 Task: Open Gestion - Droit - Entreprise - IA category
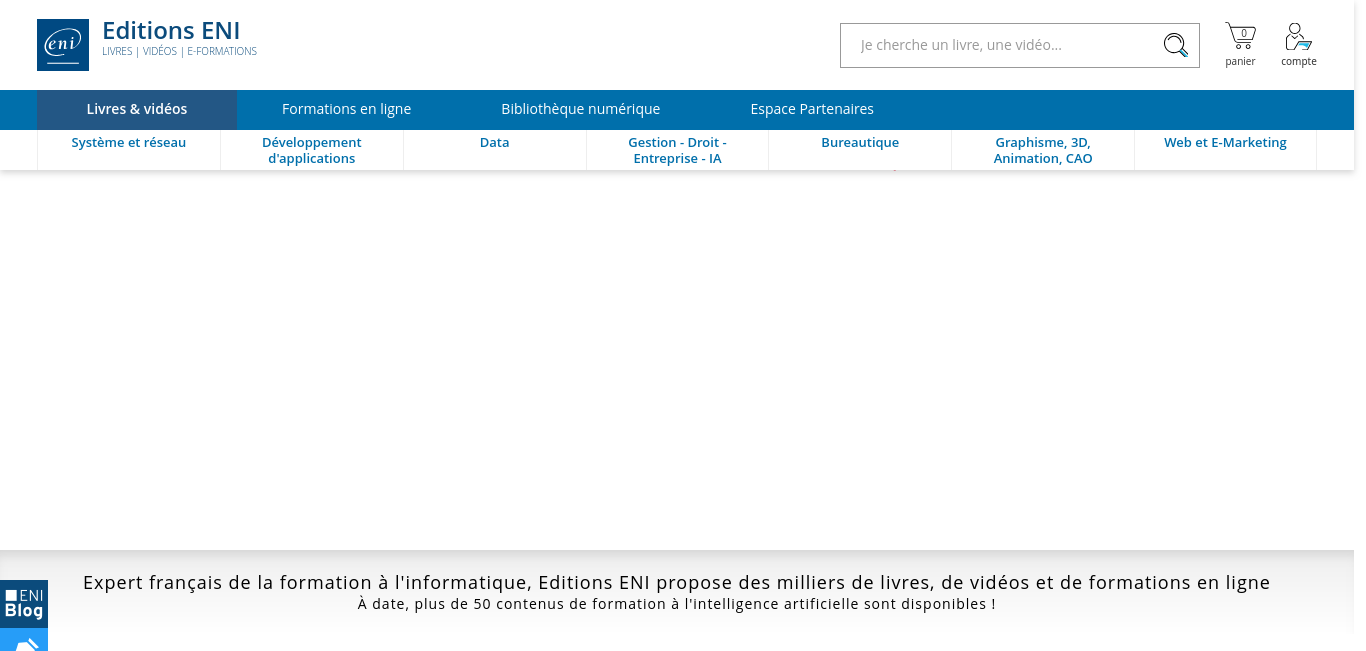click(677, 150)
